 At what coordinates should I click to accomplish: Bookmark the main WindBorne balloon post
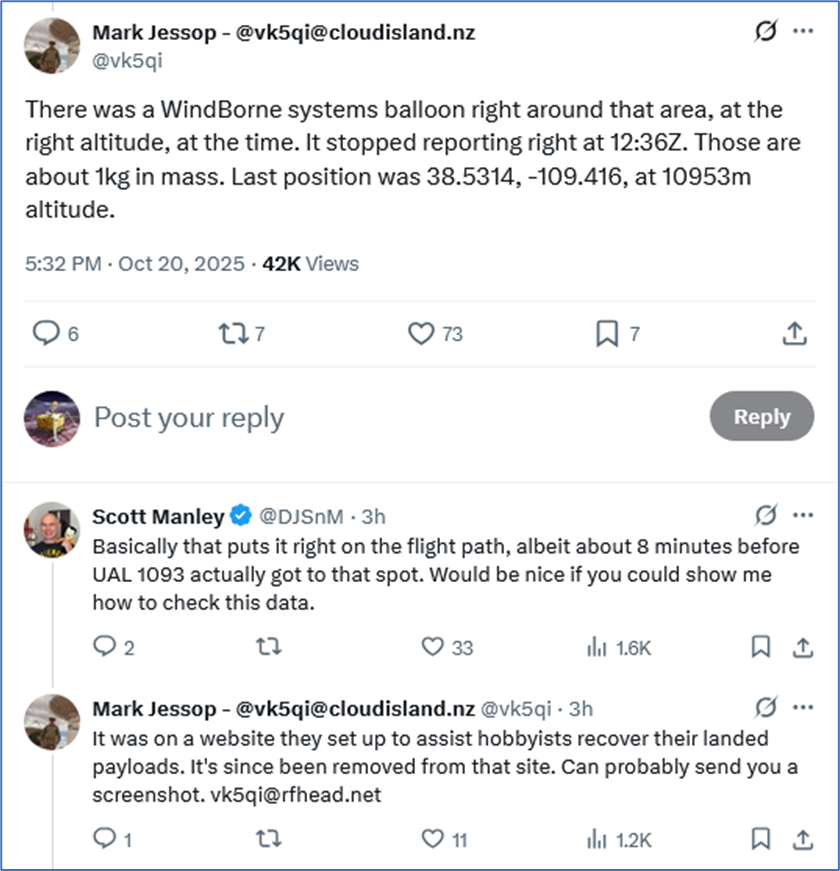click(x=607, y=334)
